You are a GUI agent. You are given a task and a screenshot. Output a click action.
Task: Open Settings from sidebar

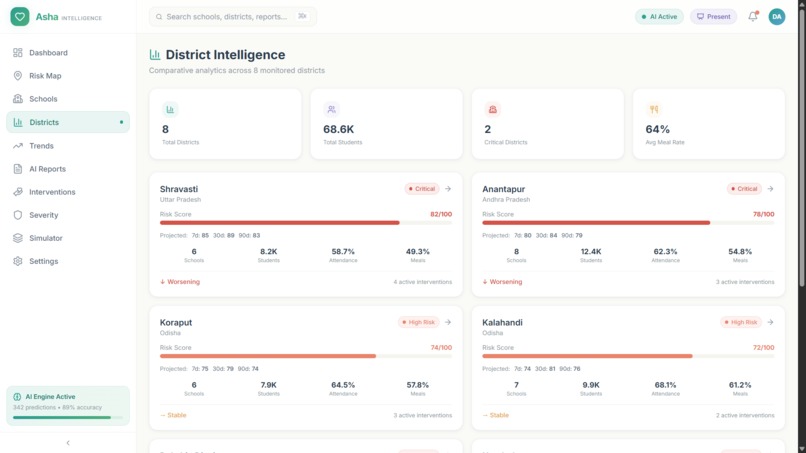coord(68,261)
